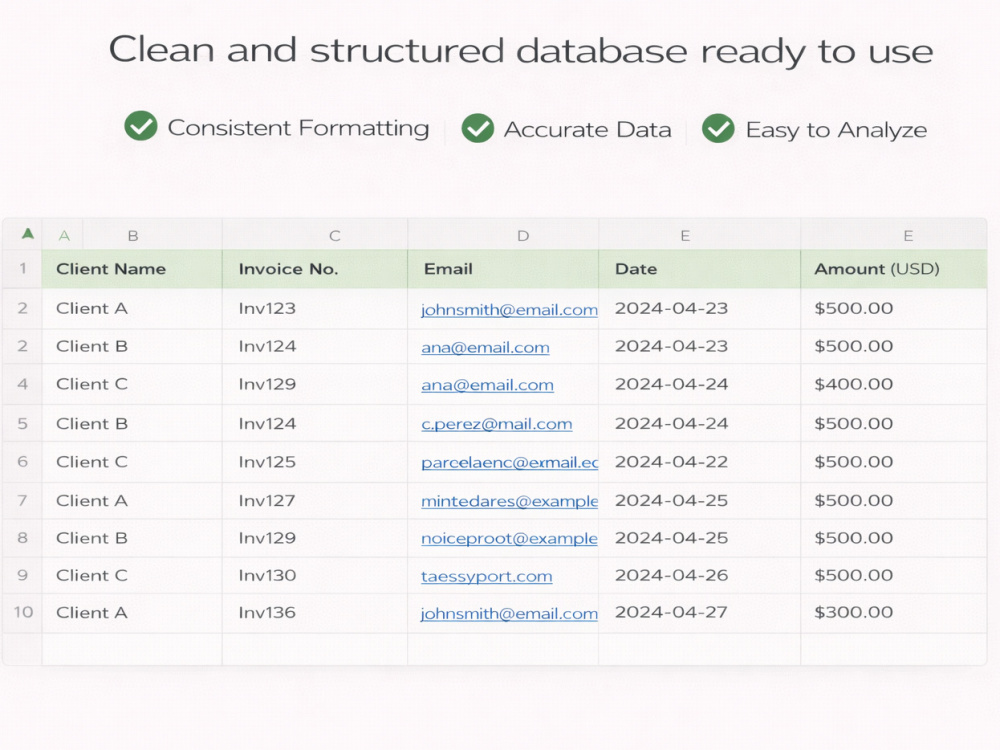
Task: Select the Client Name header cell
Action: point(132,269)
